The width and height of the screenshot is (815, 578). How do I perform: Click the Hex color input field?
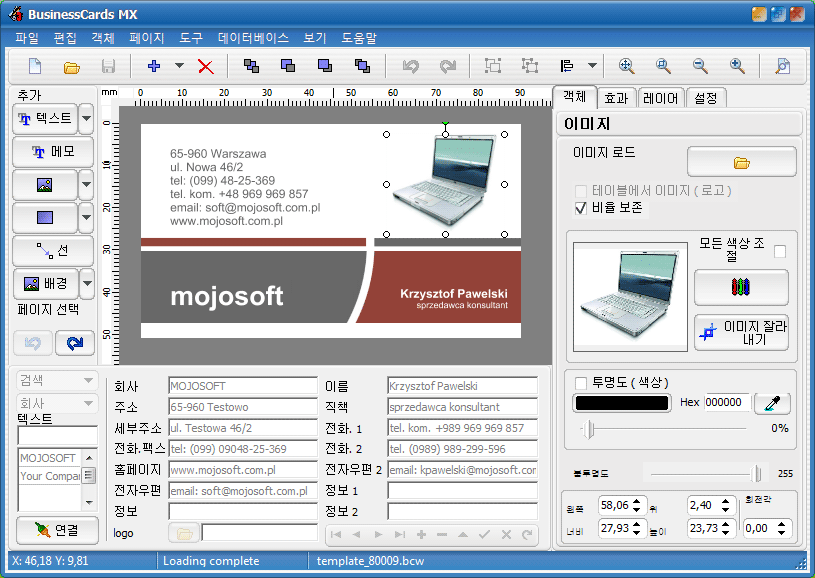click(x=727, y=402)
